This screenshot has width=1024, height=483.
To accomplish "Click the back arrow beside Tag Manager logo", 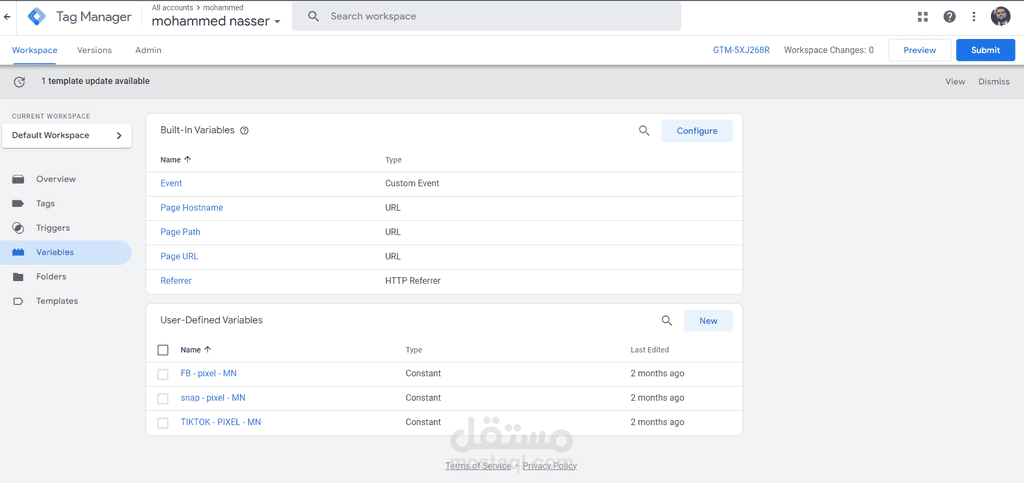I will [x=7, y=18].
